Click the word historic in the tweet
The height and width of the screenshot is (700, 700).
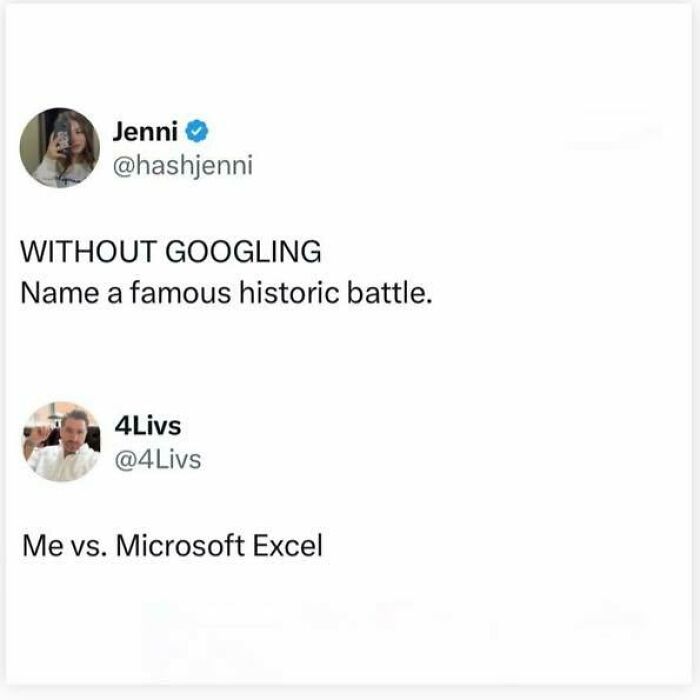click(289, 293)
